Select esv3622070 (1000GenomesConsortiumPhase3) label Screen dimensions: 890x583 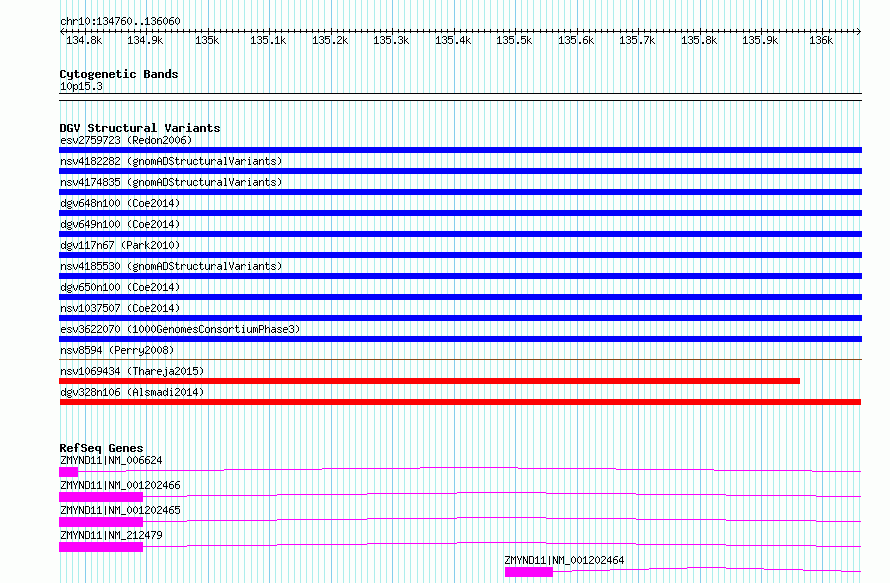click(x=180, y=329)
